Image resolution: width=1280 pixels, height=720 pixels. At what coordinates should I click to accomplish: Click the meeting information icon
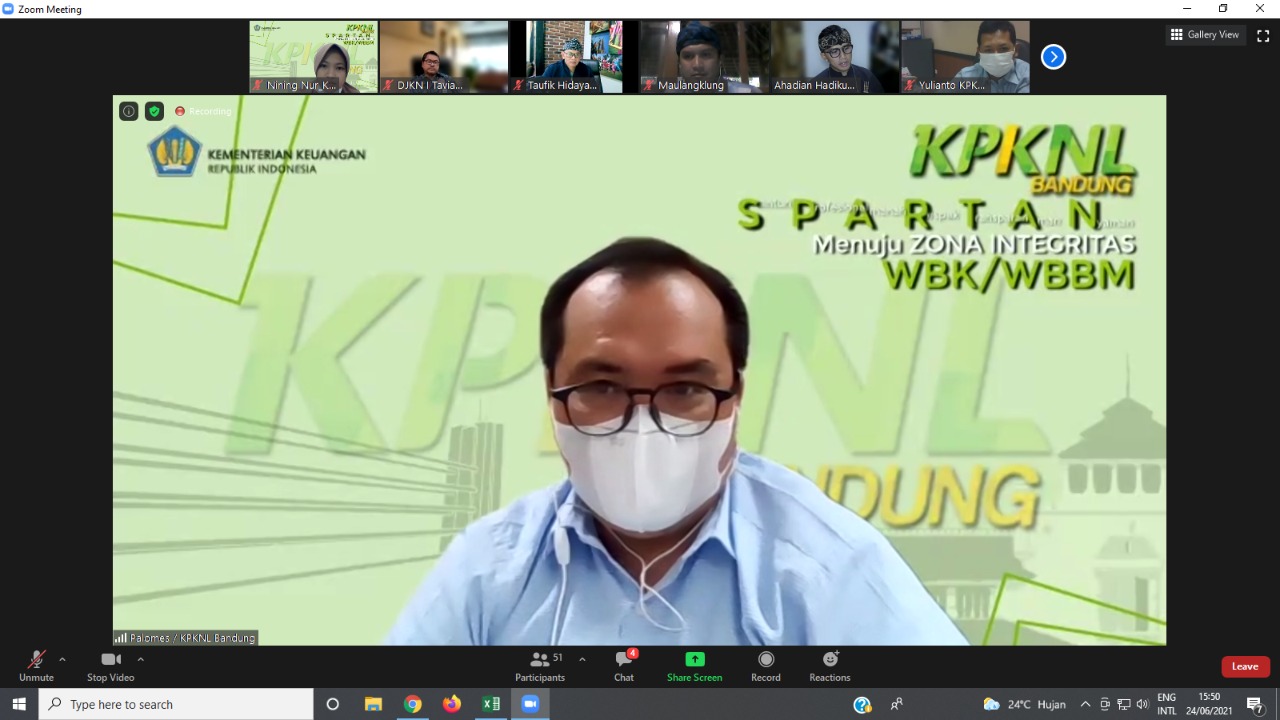129,111
